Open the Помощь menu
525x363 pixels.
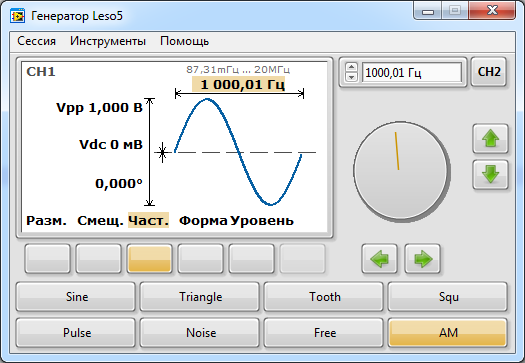(184, 41)
